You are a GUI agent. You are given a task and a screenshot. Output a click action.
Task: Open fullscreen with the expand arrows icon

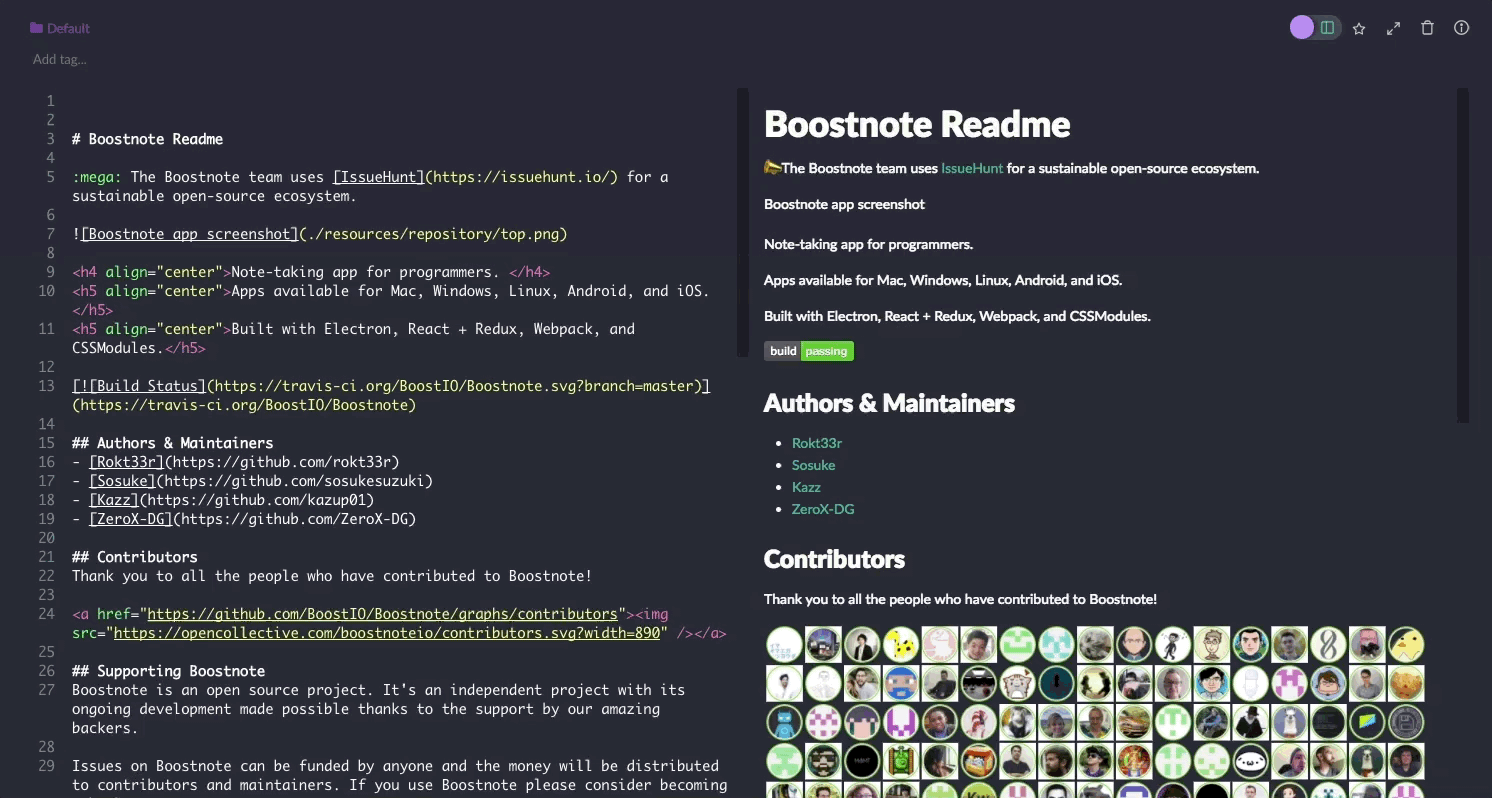[1393, 28]
